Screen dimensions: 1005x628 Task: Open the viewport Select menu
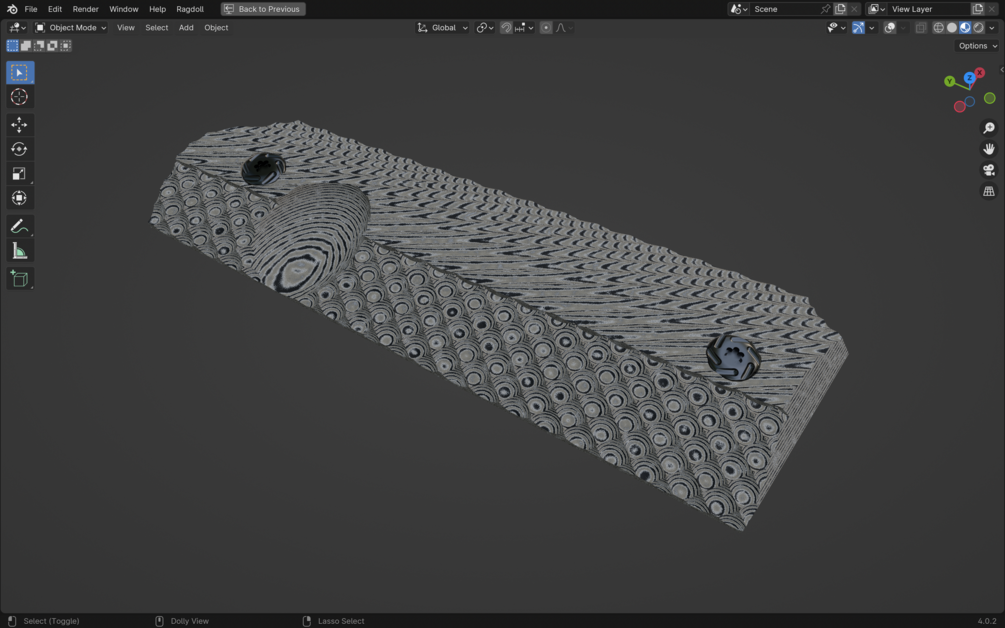[156, 28]
